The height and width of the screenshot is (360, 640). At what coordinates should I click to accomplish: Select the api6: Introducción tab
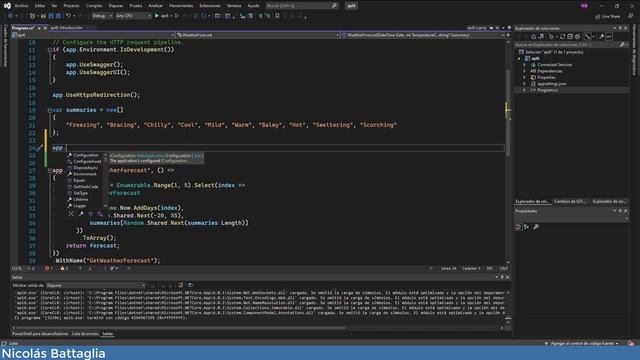[x=66, y=28]
